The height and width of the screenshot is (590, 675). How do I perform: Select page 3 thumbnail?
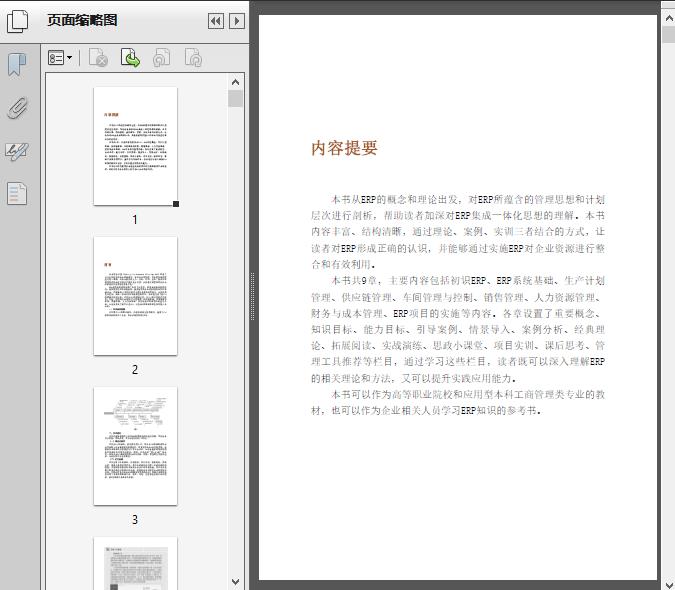(x=135, y=446)
